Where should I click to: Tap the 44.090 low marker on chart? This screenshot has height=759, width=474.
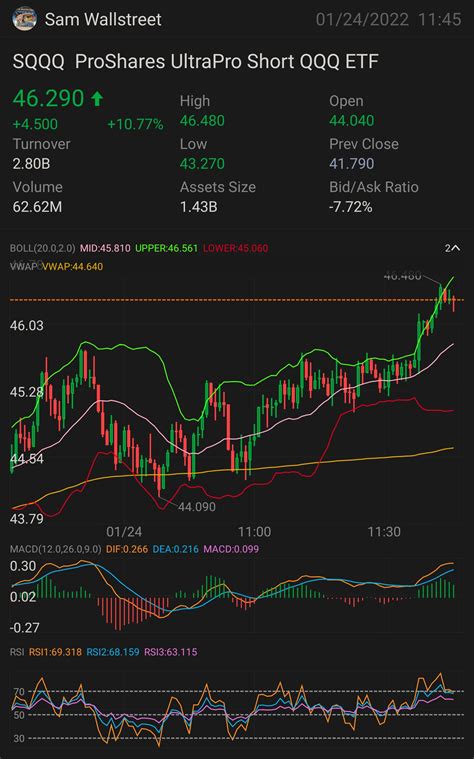pyautogui.click(x=197, y=507)
